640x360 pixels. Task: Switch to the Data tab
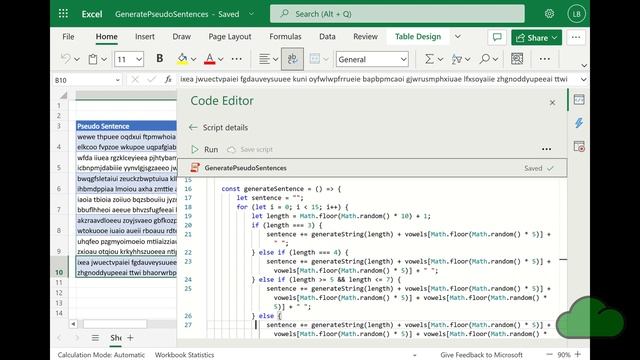click(x=327, y=37)
